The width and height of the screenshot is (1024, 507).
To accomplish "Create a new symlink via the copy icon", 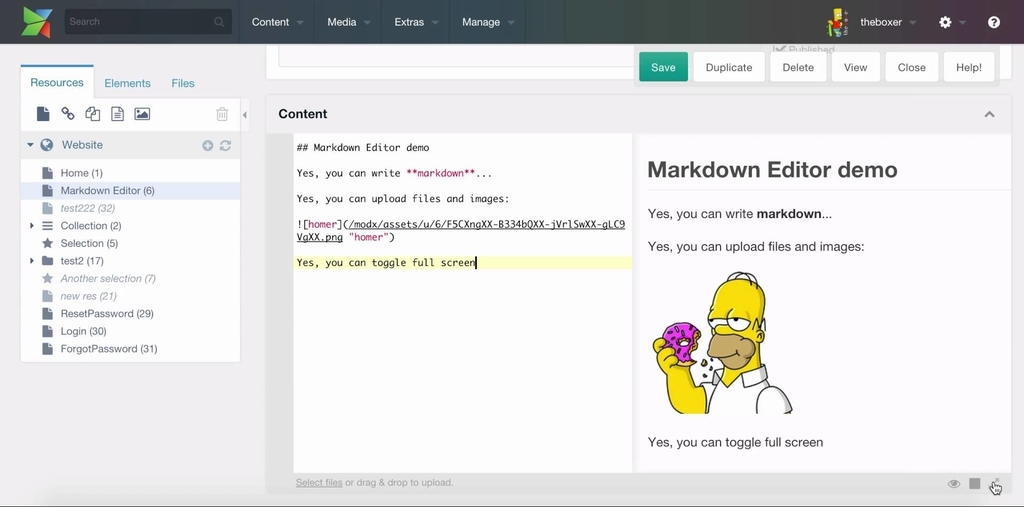I will coord(93,114).
